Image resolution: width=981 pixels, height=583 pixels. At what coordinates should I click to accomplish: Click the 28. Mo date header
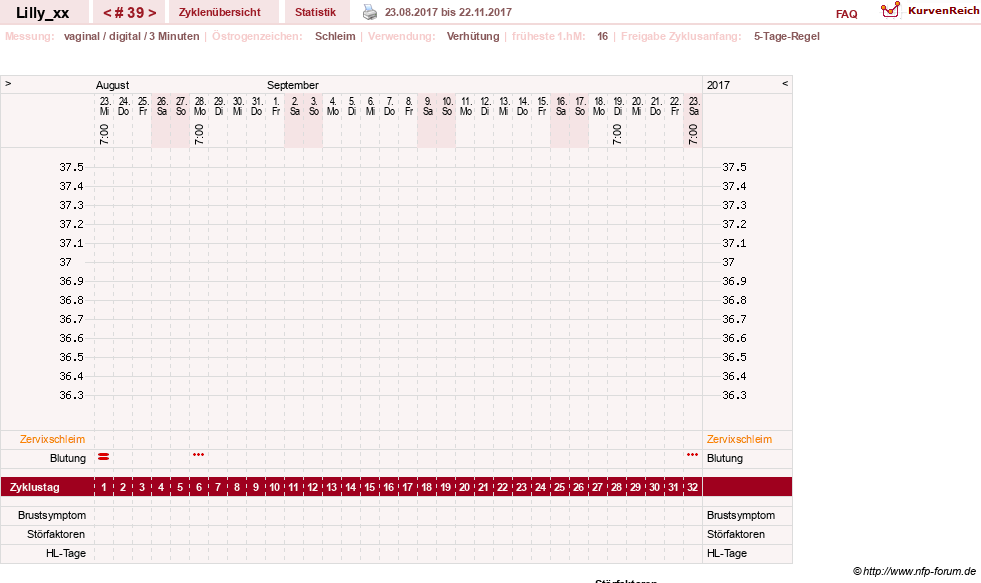pos(200,106)
